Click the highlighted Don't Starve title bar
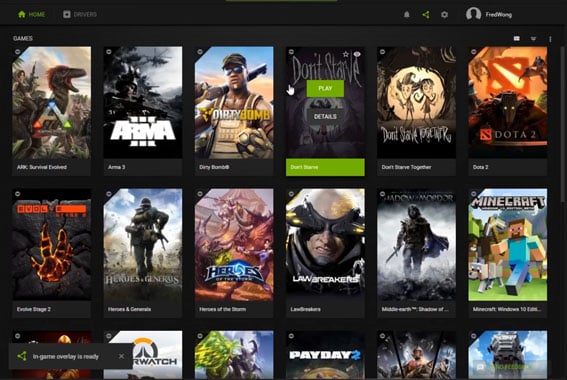Viewport: 567px width, 380px height. tap(325, 167)
